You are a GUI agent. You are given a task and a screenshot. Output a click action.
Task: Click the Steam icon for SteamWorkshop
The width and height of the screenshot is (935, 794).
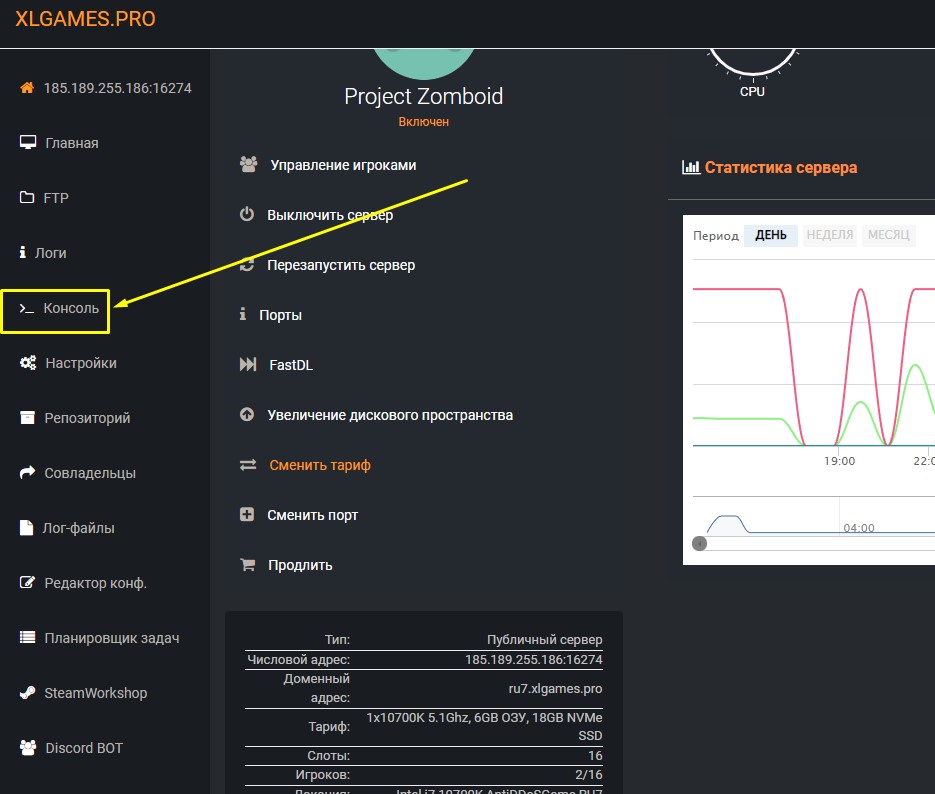[27, 693]
